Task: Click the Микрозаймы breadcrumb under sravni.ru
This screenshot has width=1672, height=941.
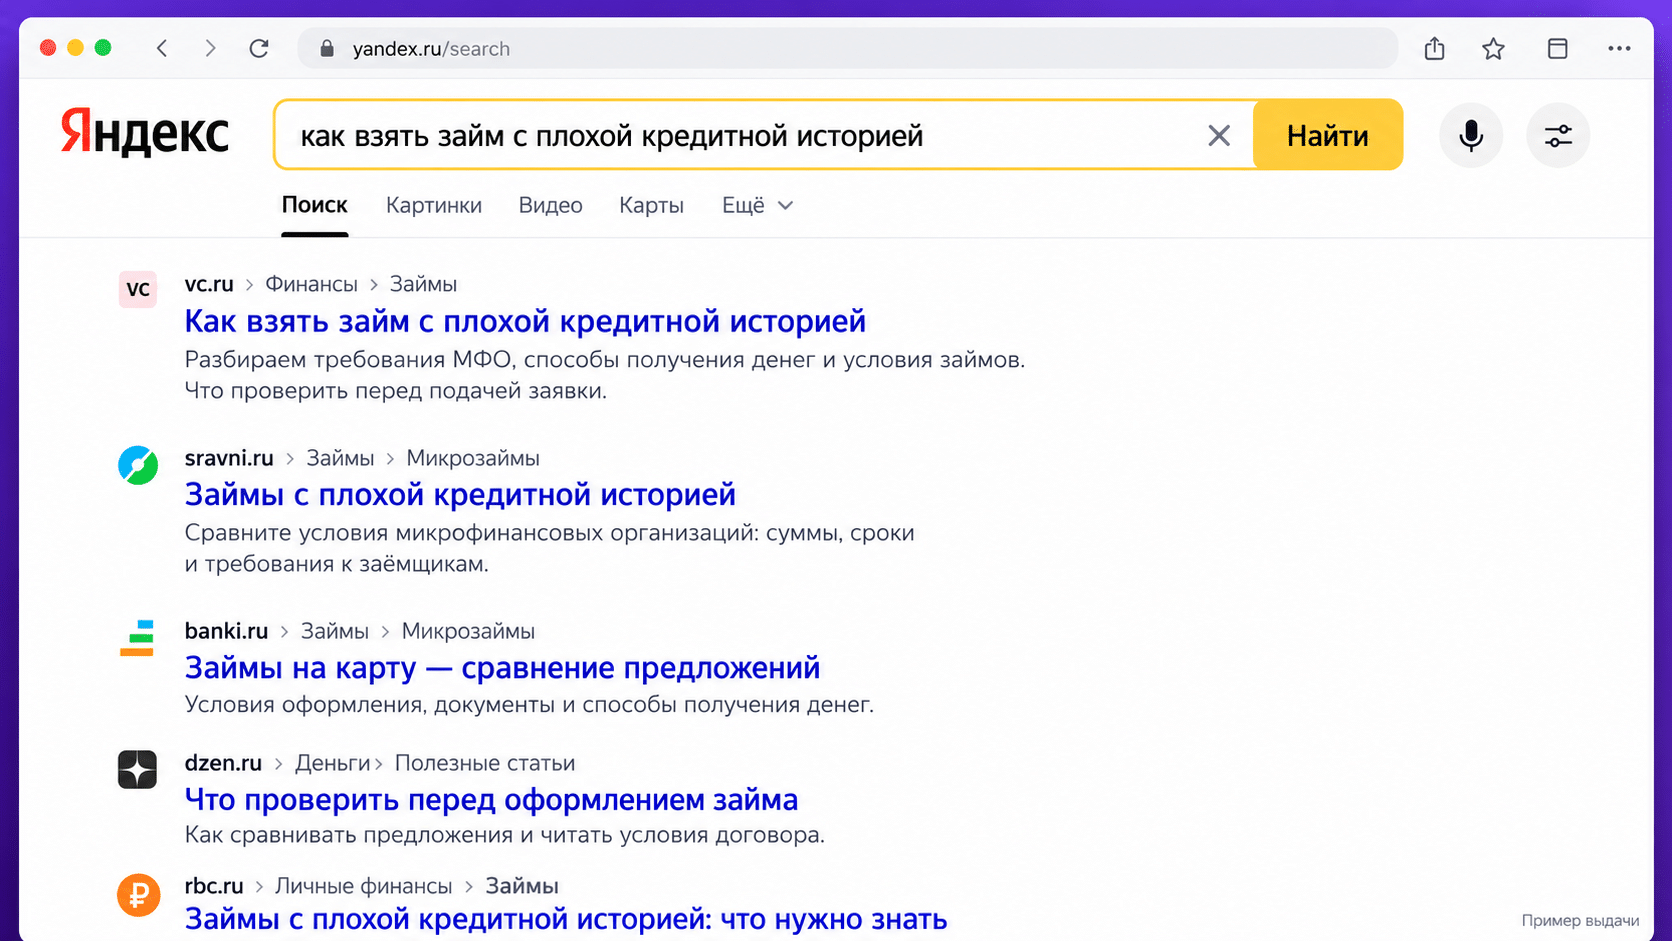Action: click(473, 458)
